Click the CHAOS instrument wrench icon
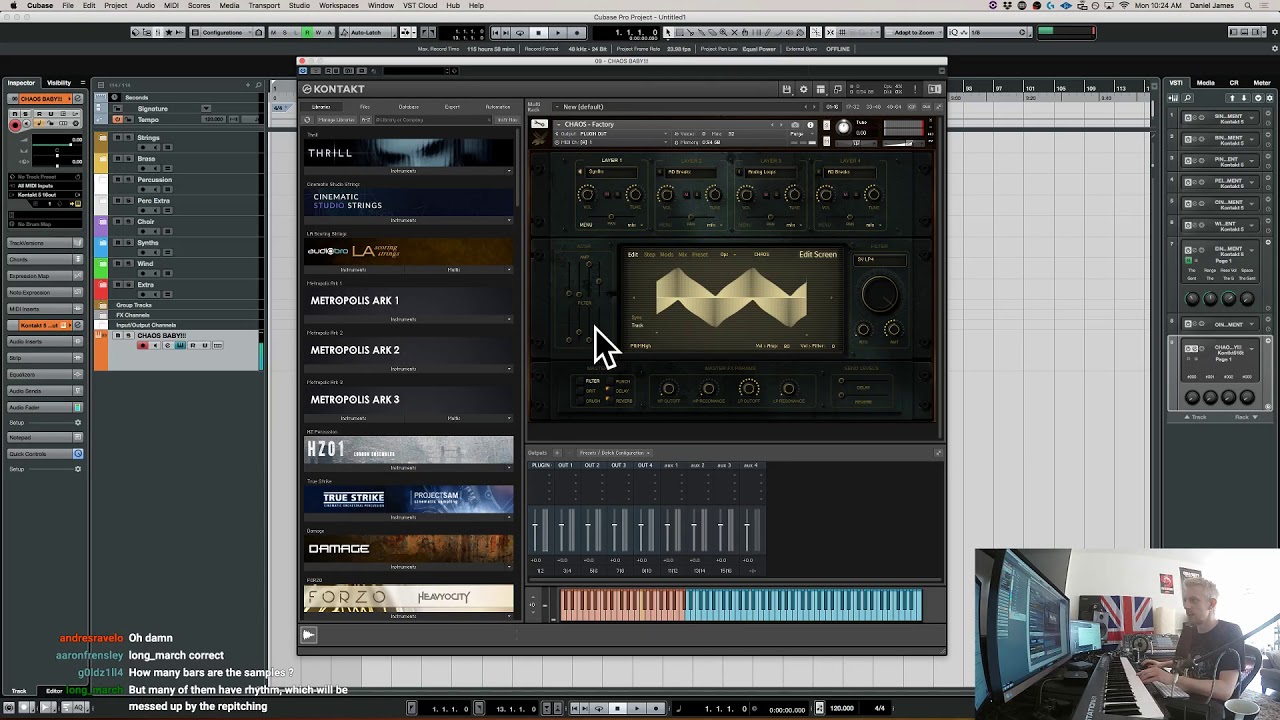Image resolution: width=1280 pixels, height=720 pixels. 540,125
